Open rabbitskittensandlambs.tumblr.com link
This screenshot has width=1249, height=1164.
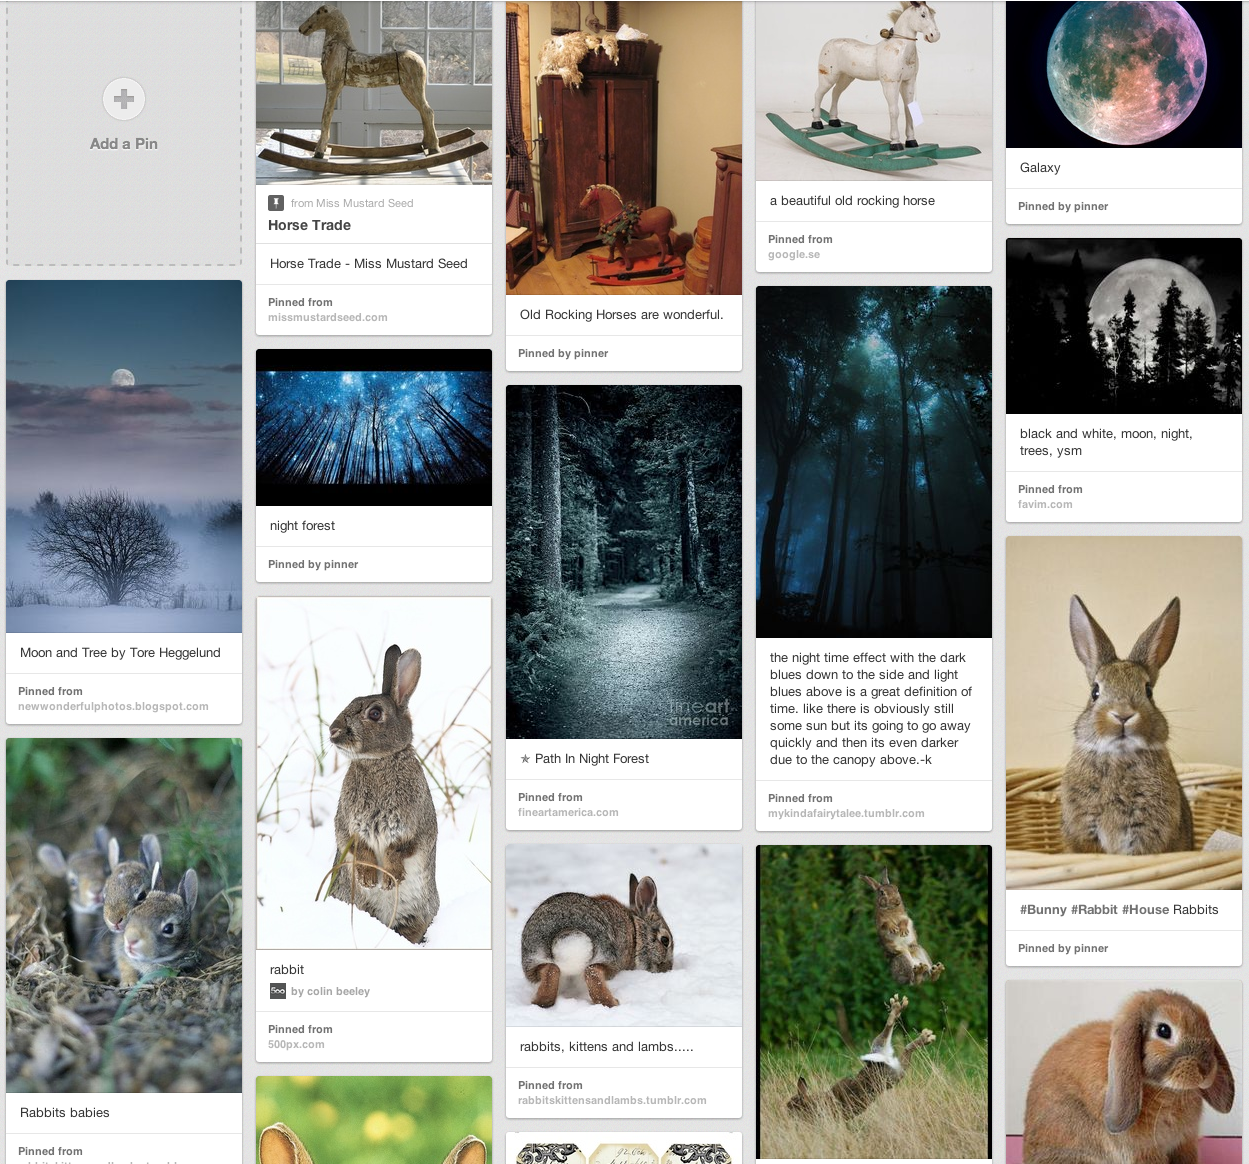pos(612,1101)
